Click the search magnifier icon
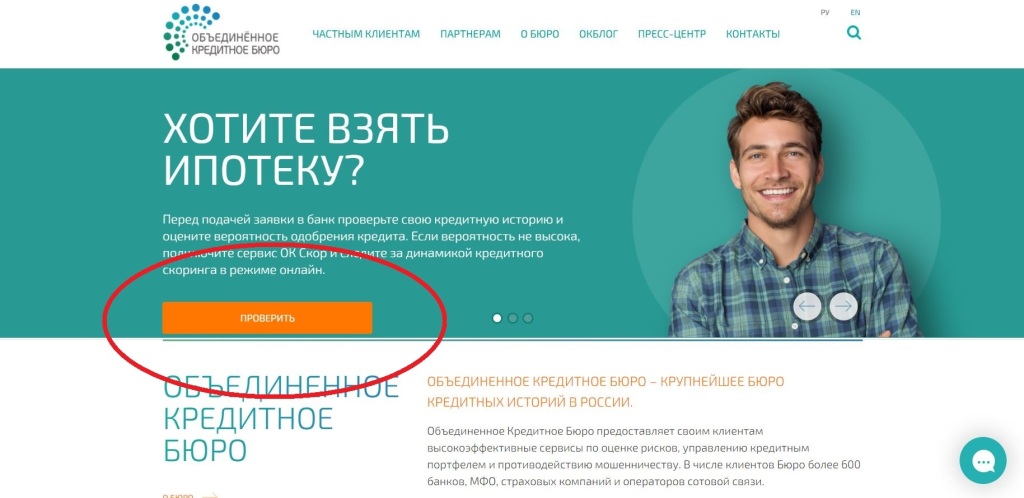This screenshot has width=1024, height=498. pyautogui.click(x=854, y=32)
